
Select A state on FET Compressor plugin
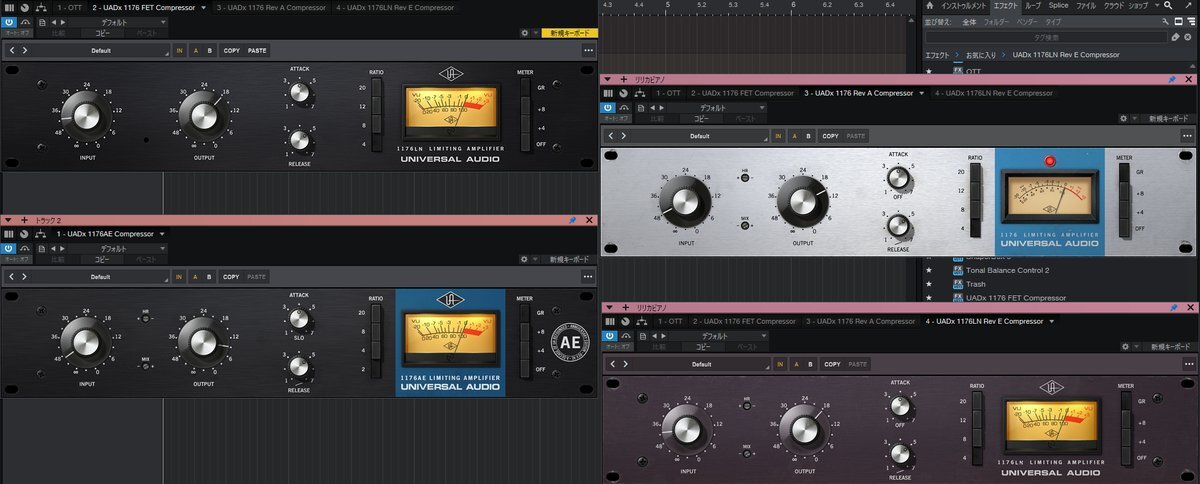coord(195,50)
